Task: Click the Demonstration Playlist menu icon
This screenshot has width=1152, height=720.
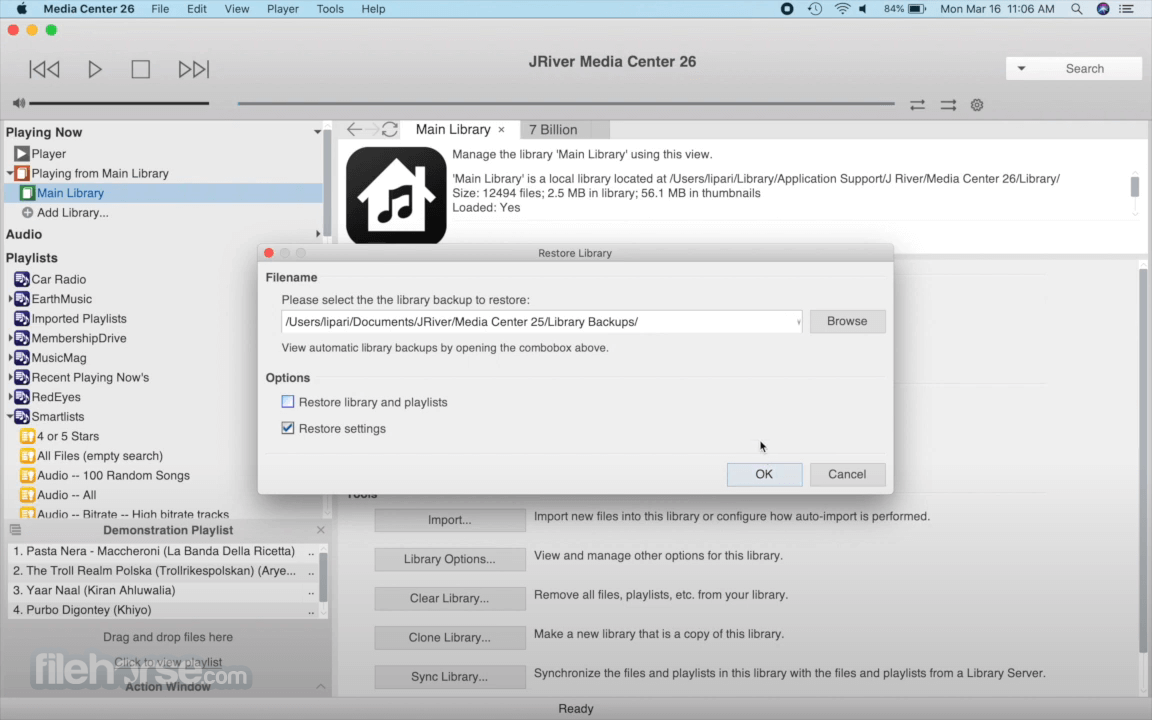Action: click(15, 530)
